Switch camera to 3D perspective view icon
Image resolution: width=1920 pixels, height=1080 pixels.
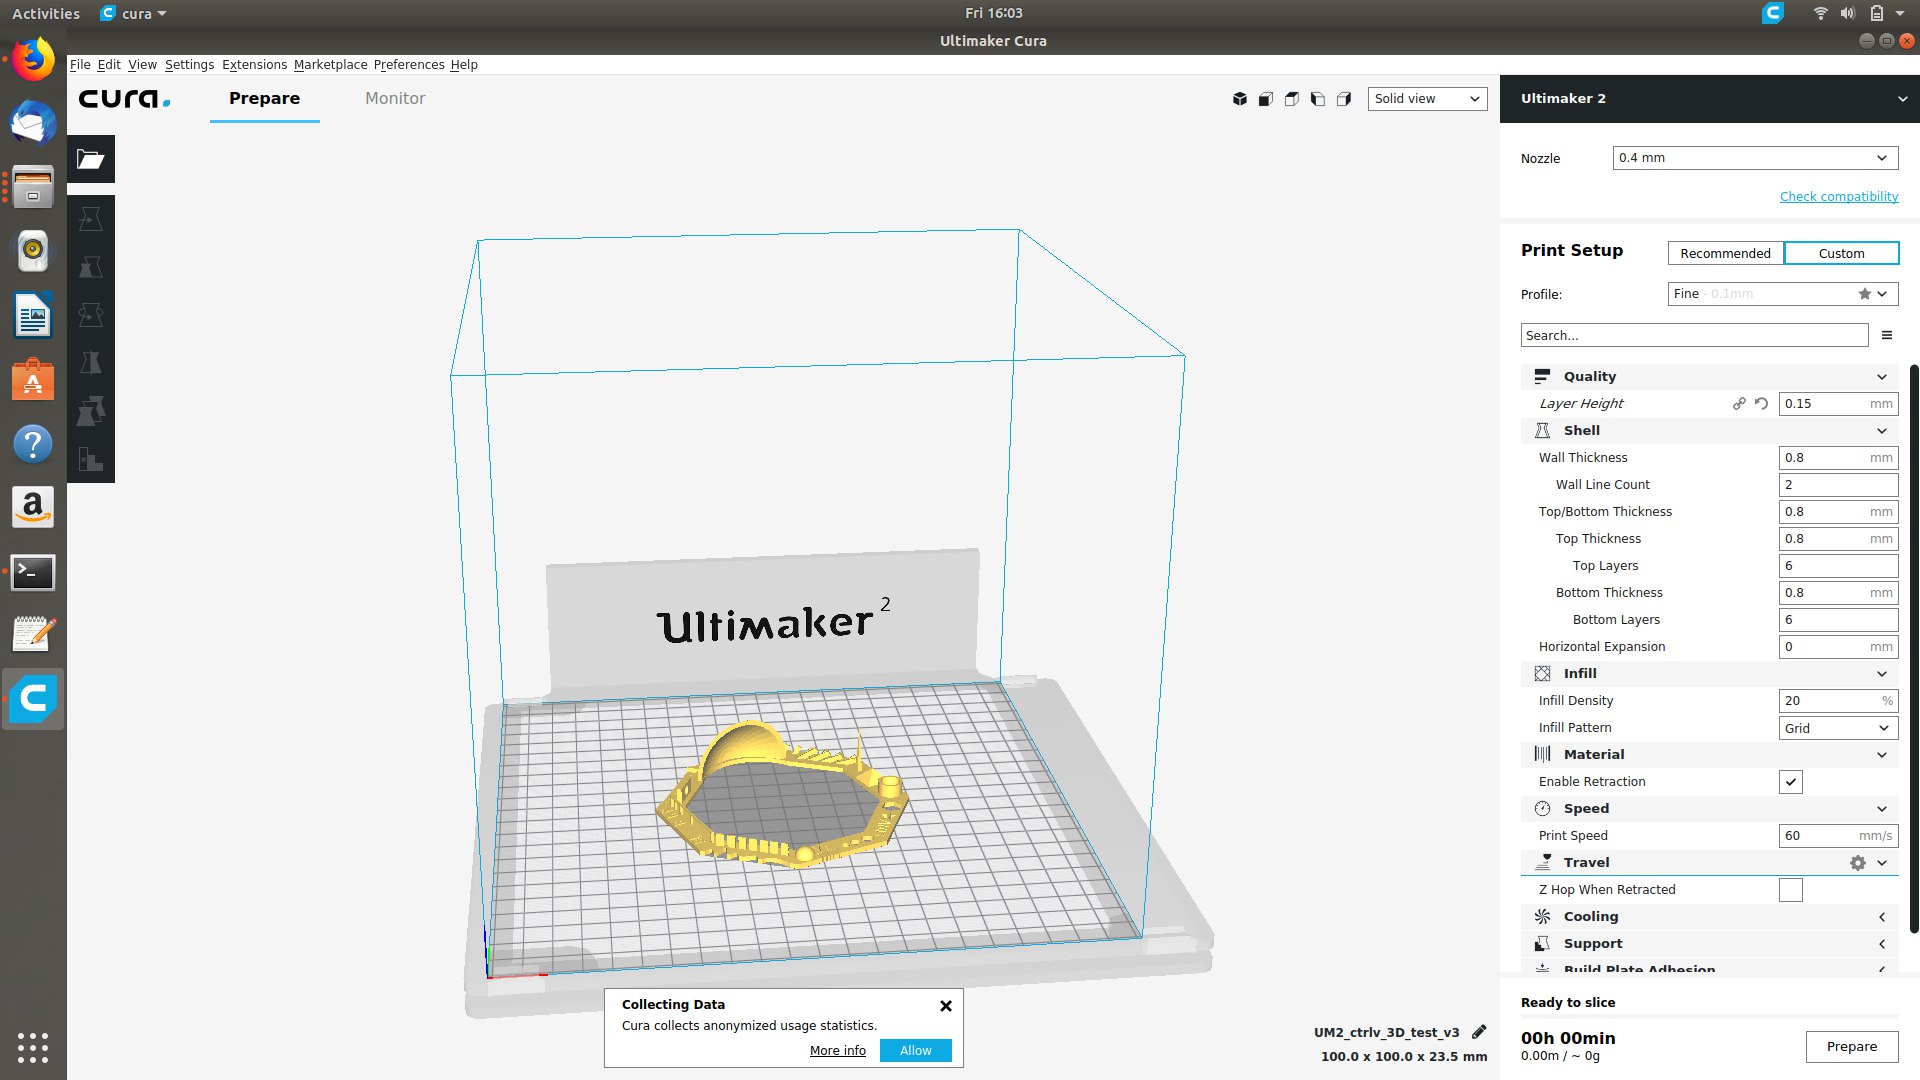pos(1240,99)
